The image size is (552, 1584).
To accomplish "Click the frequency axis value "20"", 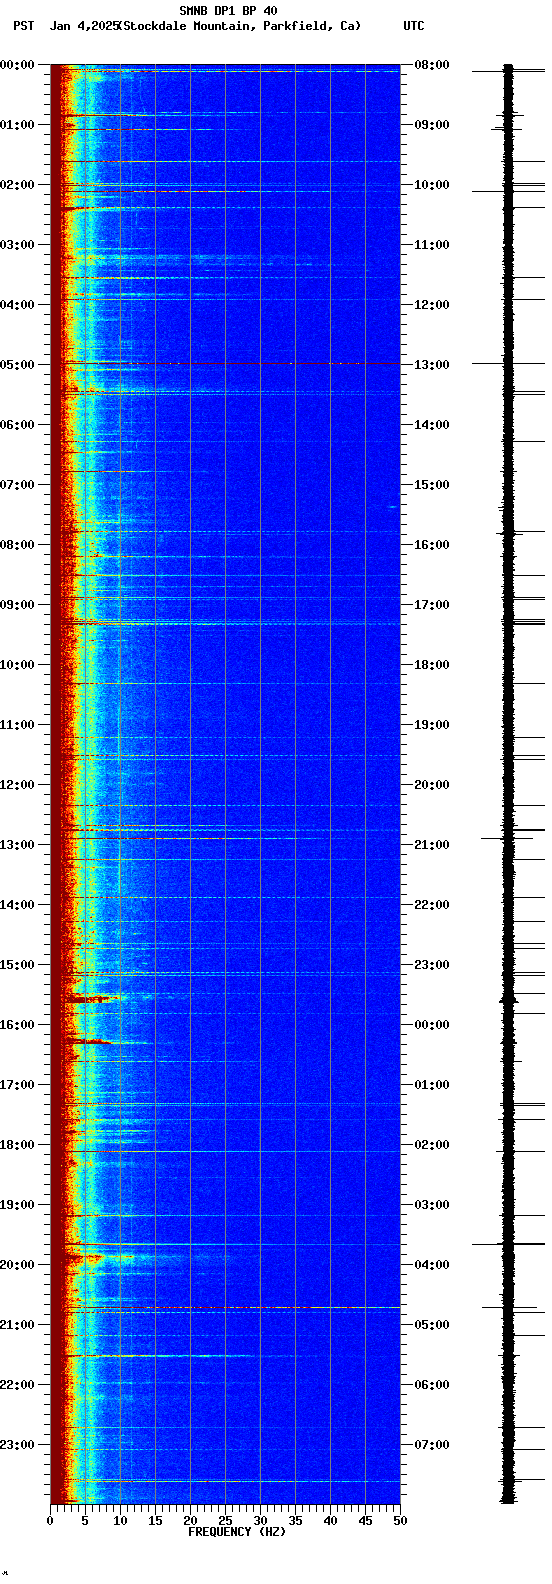I will 190,1521.
